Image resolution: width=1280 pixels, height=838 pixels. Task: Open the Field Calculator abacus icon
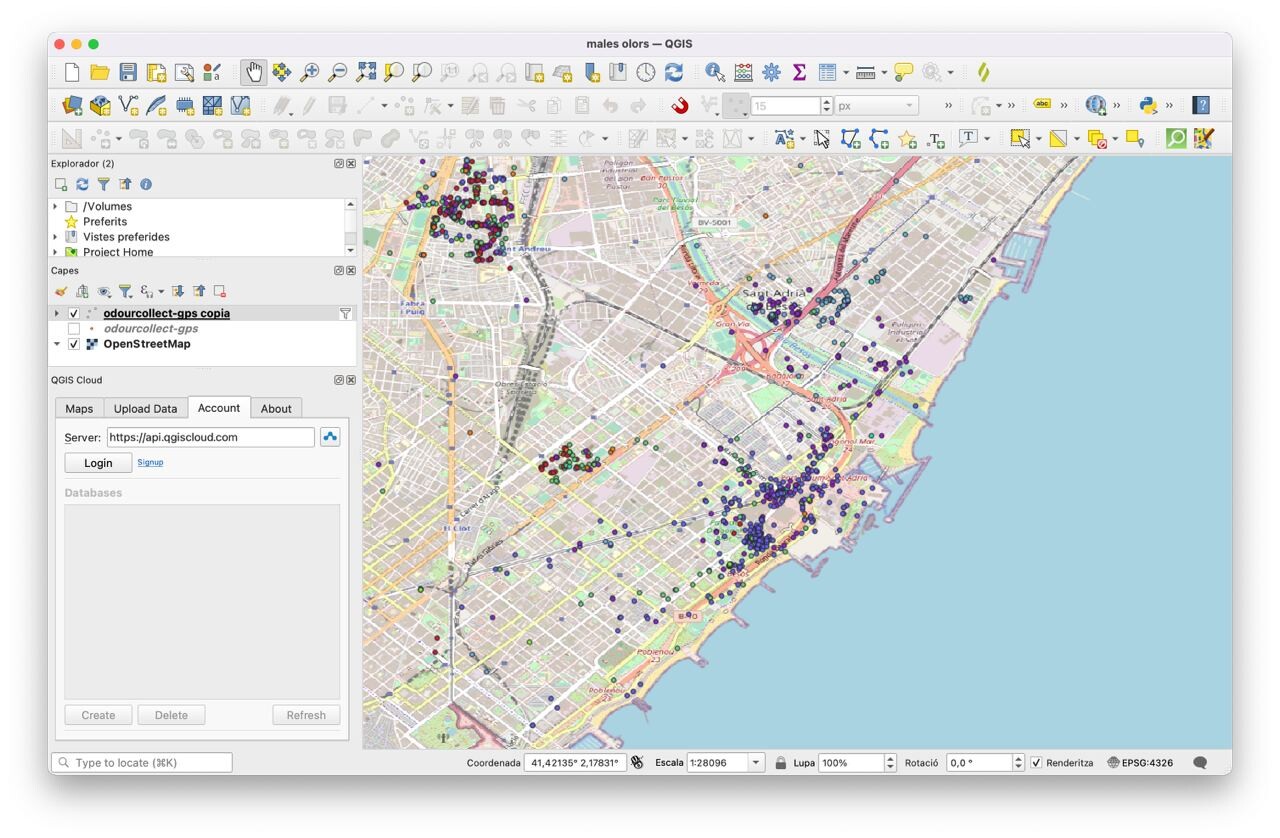[743, 72]
